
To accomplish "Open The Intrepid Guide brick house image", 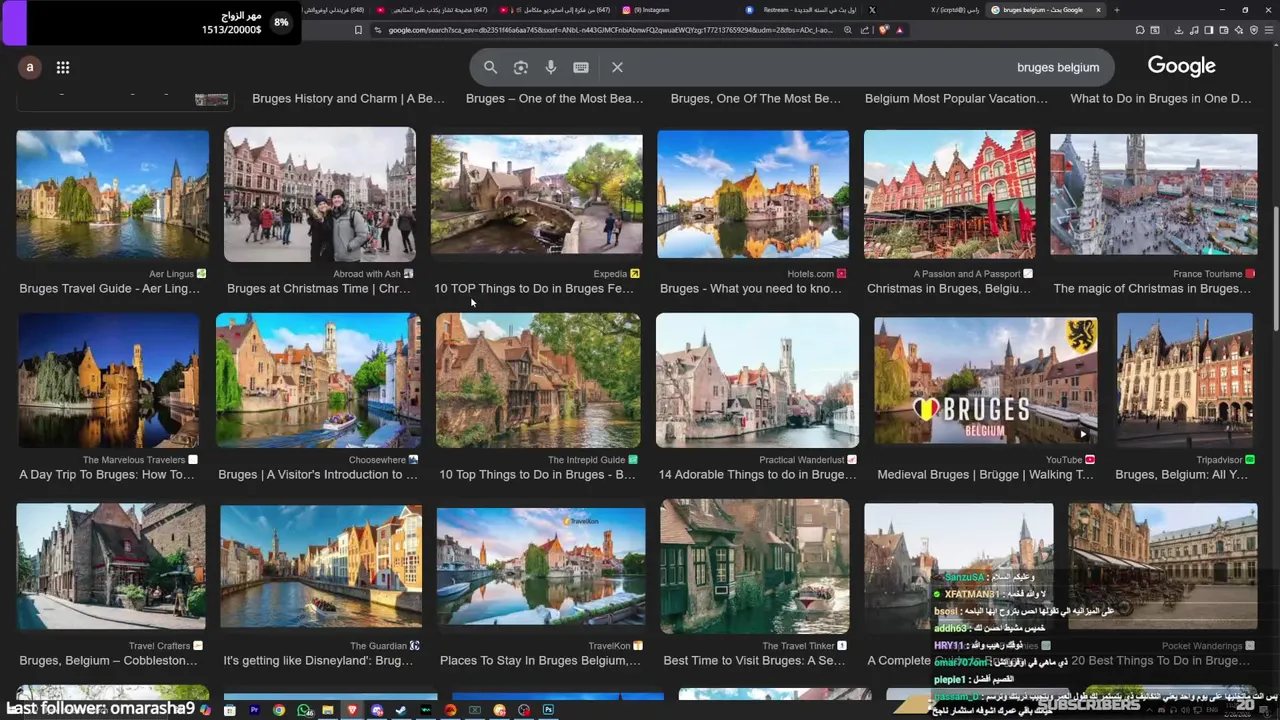I will (x=538, y=380).
